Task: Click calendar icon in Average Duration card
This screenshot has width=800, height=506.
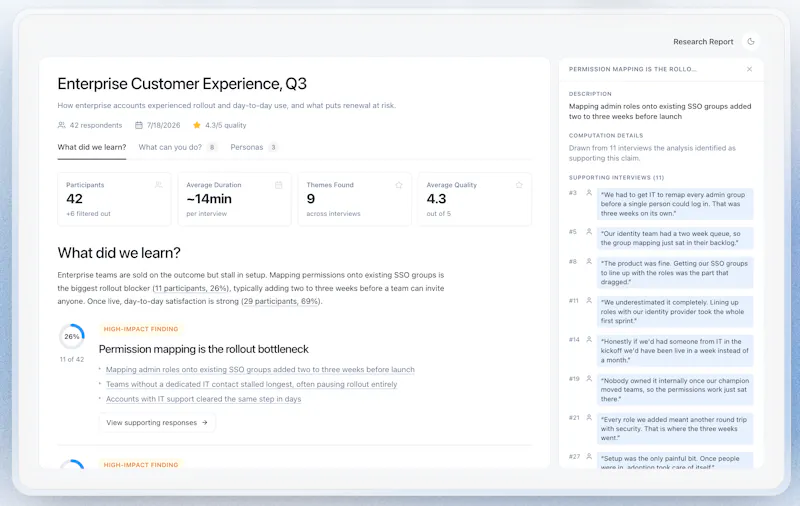Action: tap(279, 185)
